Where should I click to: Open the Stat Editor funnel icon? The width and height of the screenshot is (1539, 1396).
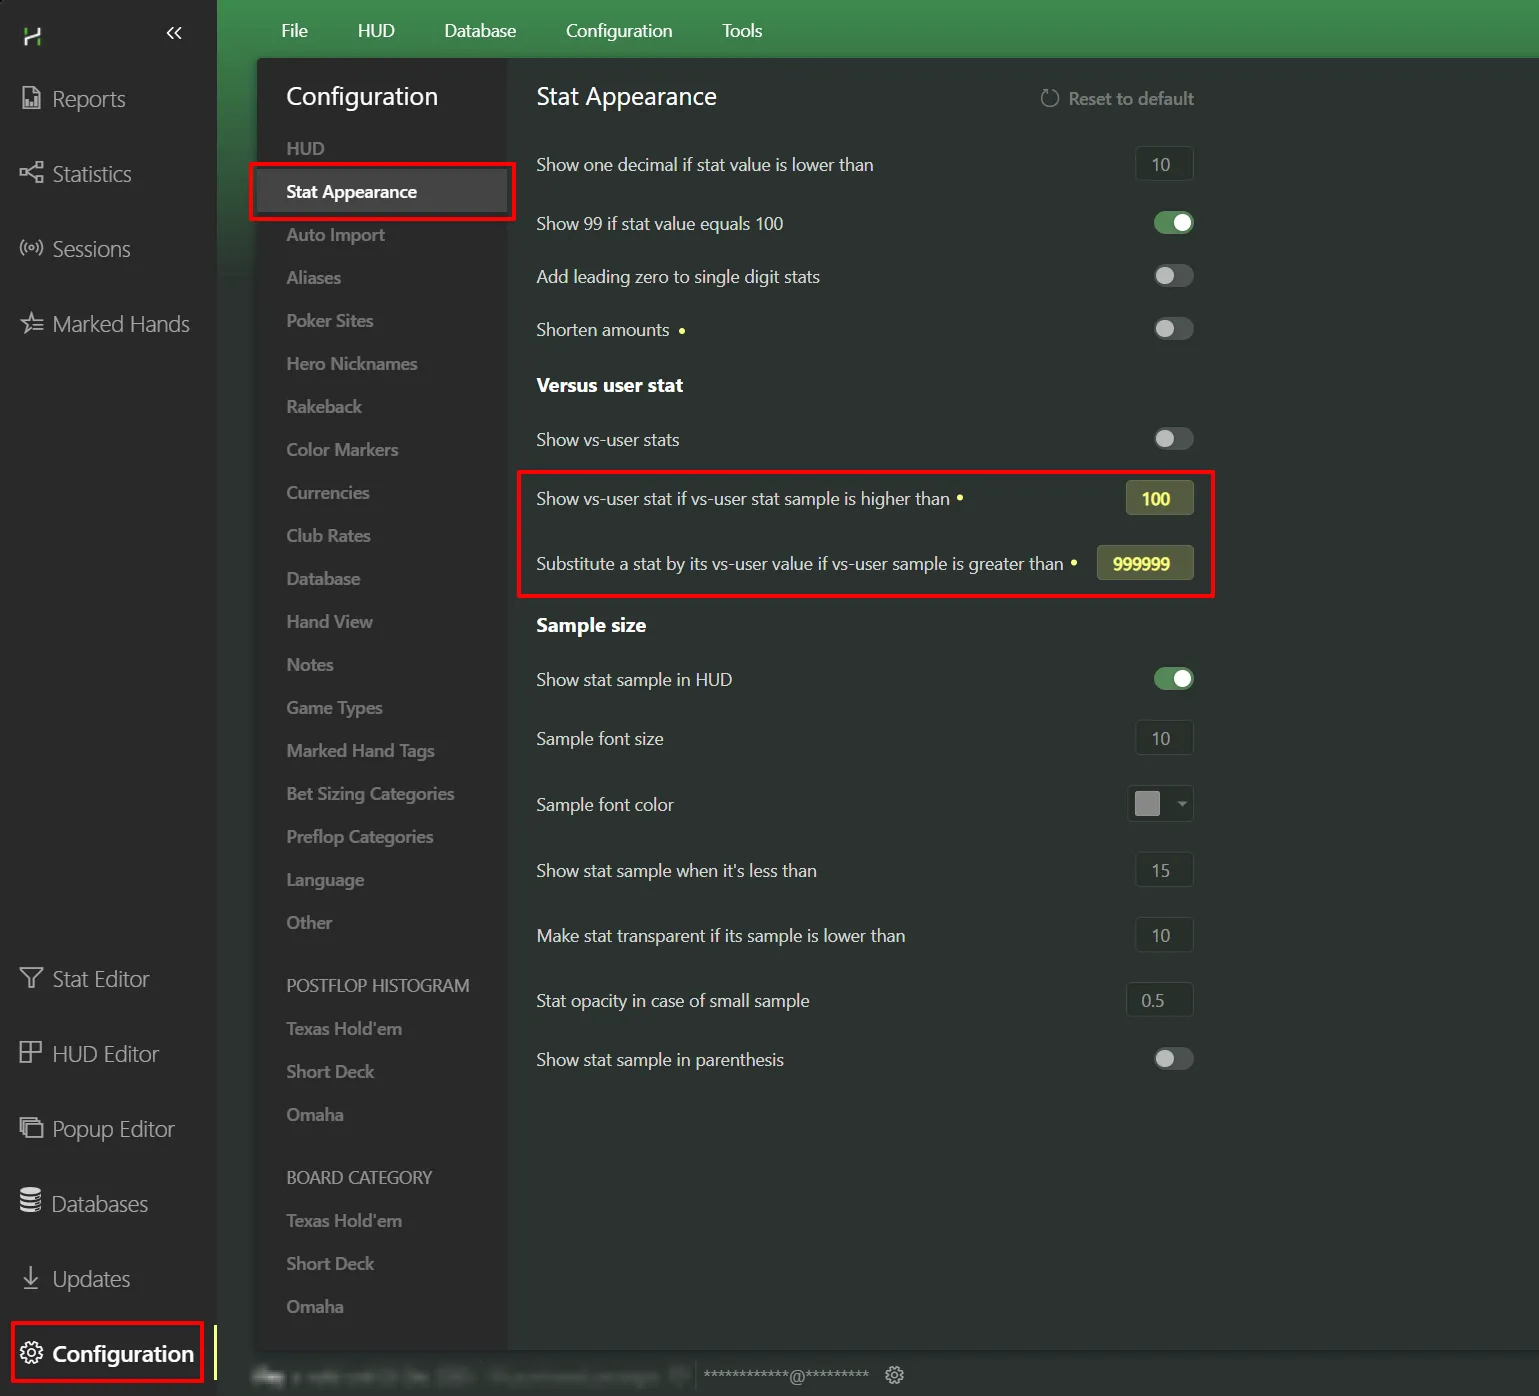tap(31, 978)
